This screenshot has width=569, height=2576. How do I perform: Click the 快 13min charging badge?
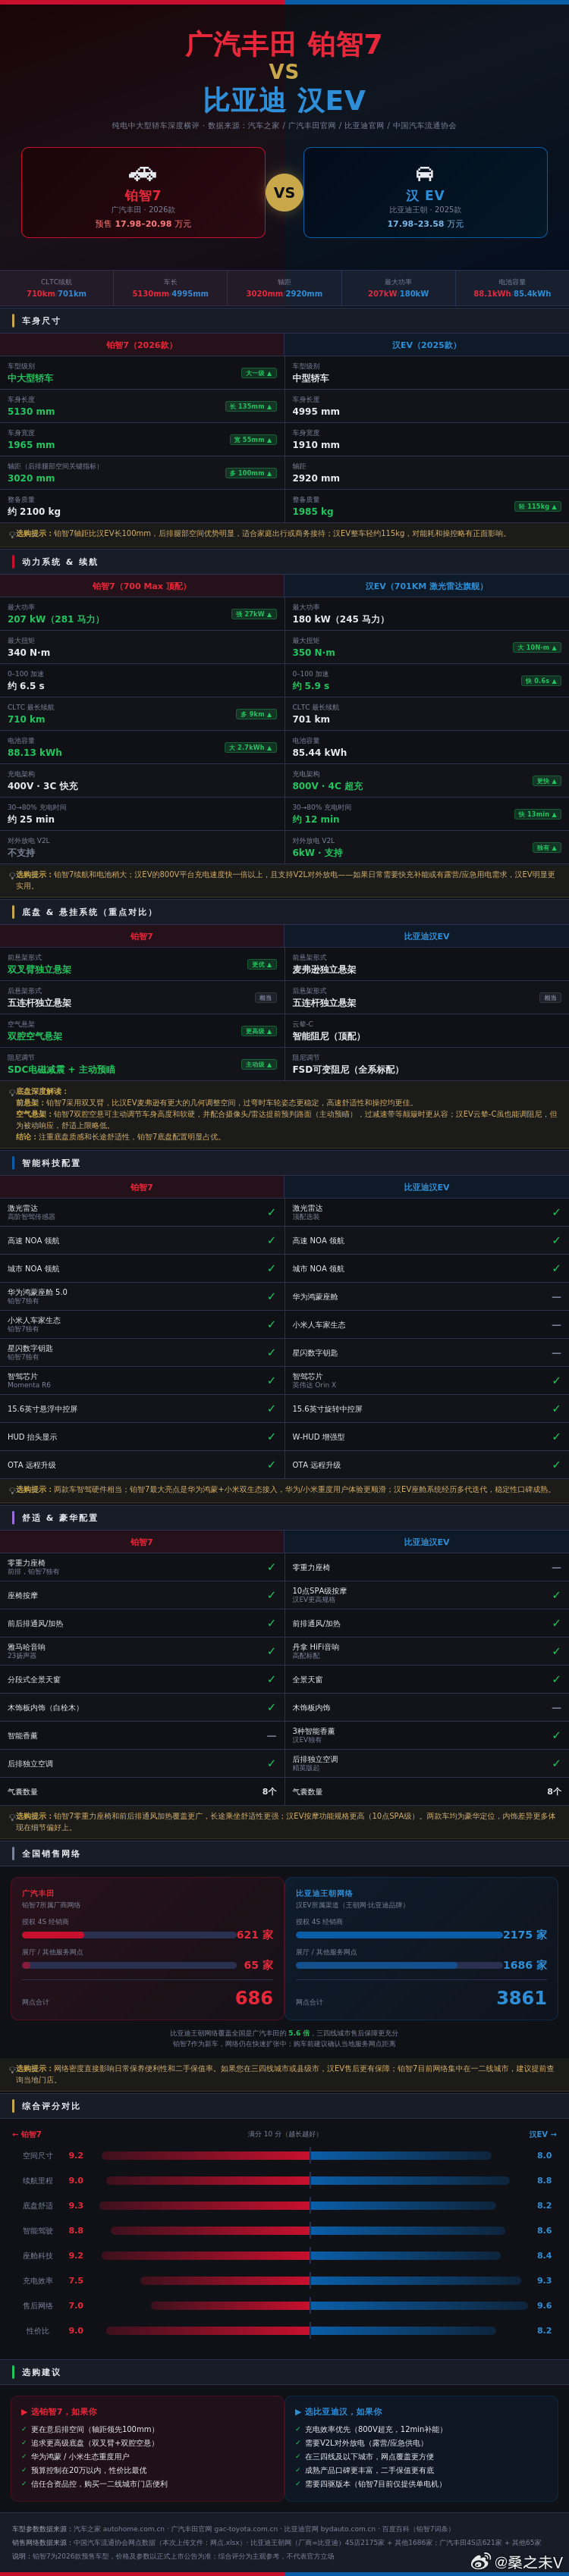coord(538,814)
